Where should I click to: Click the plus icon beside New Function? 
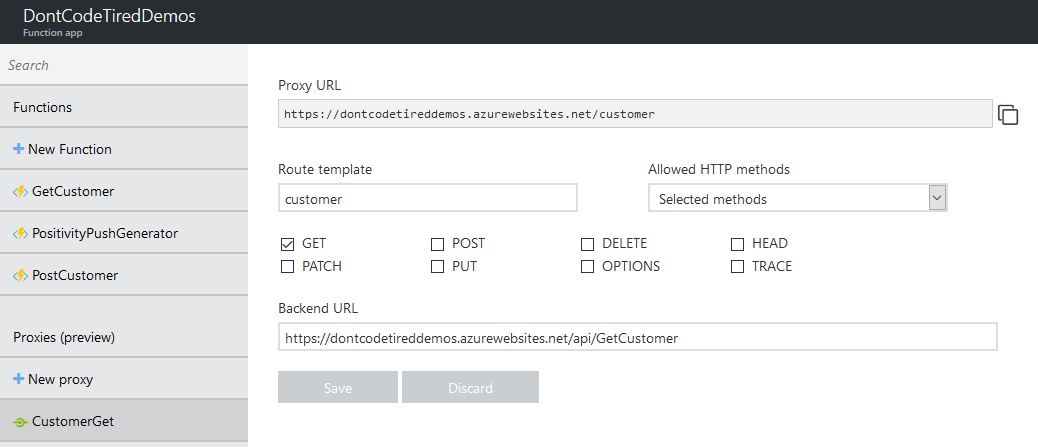(19, 149)
